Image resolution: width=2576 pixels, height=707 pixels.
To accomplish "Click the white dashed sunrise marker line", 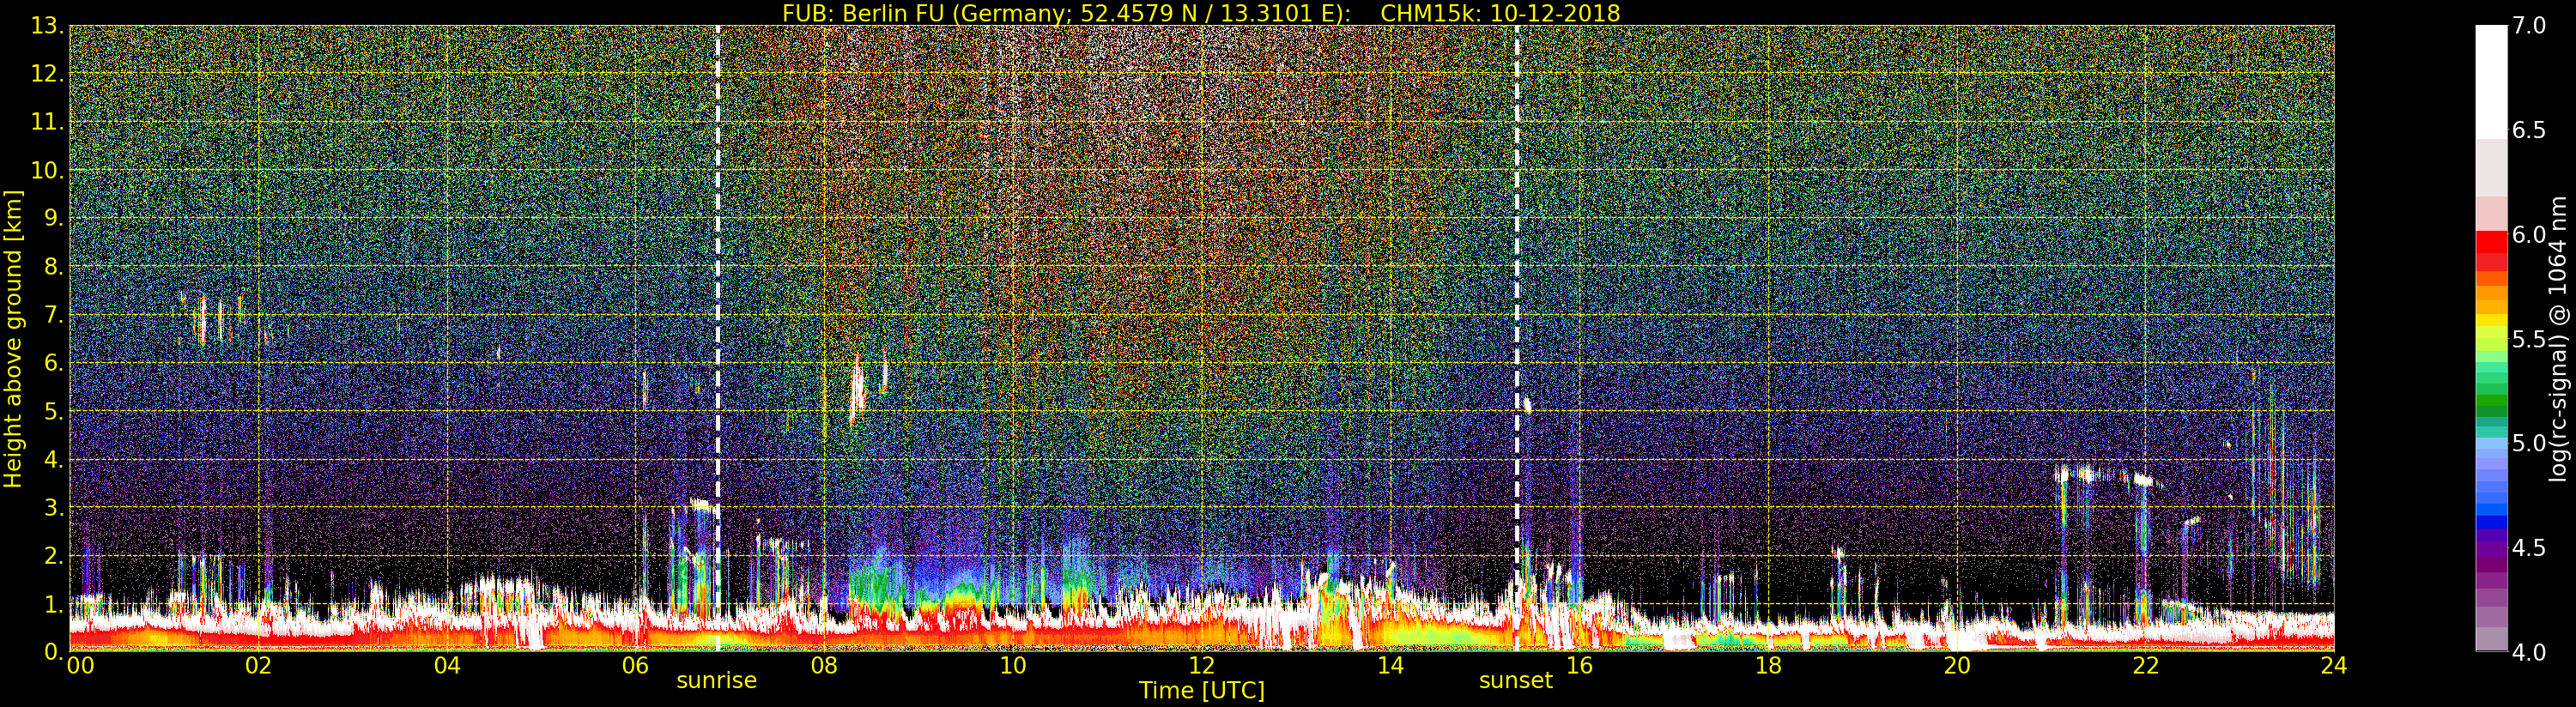I will (718, 300).
